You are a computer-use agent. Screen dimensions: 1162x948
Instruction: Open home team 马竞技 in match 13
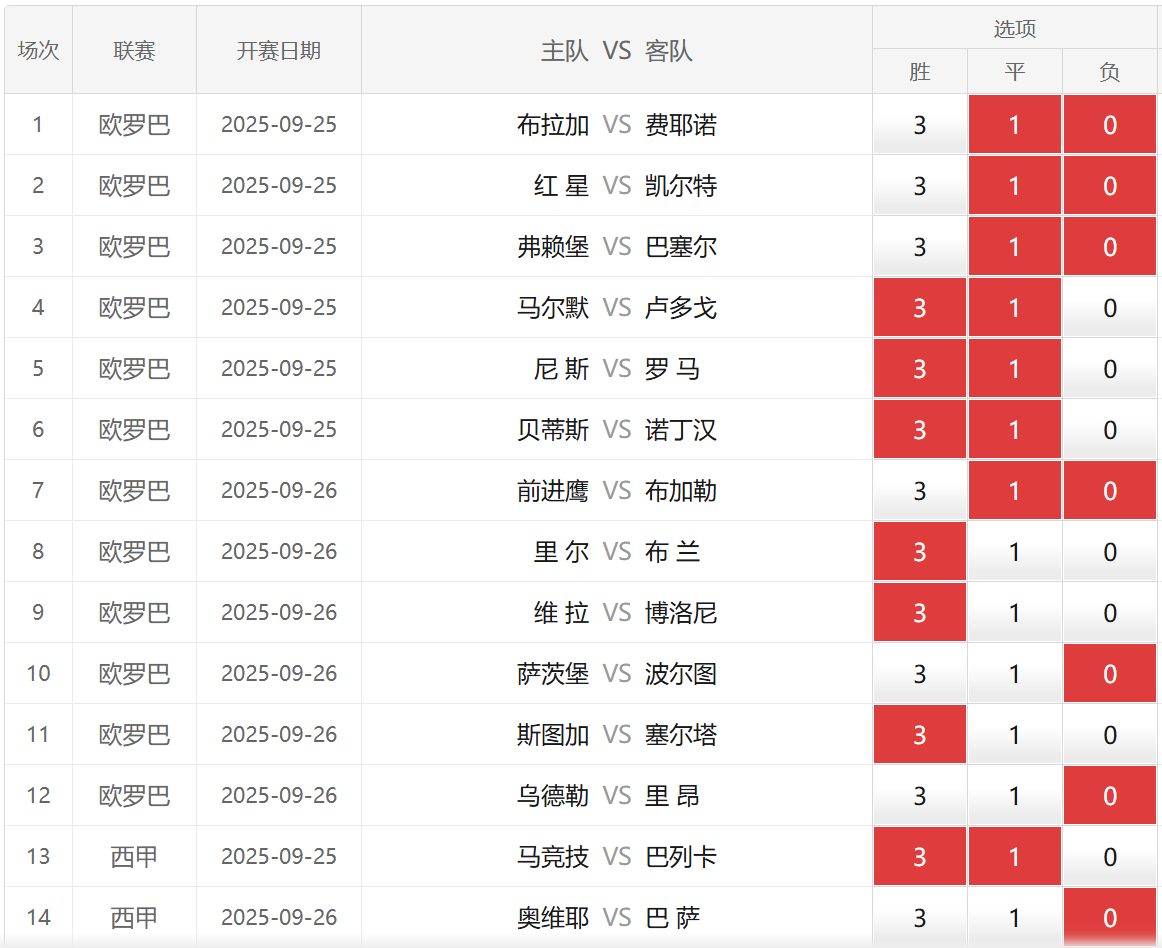click(553, 857)
